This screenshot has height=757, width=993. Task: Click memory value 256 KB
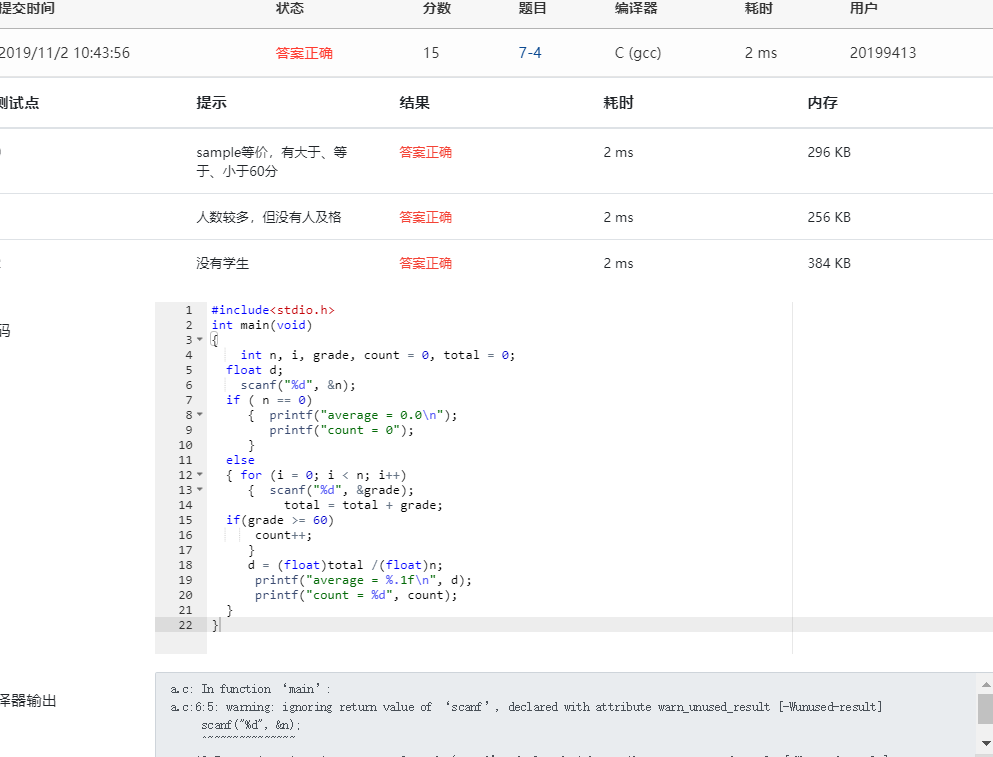829,217
